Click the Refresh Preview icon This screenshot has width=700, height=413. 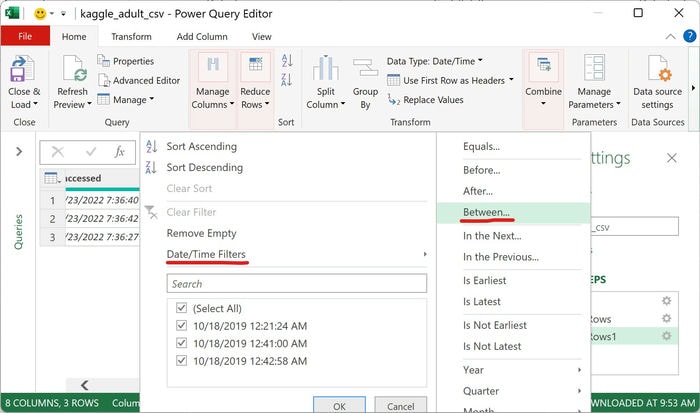click(74, 68)
